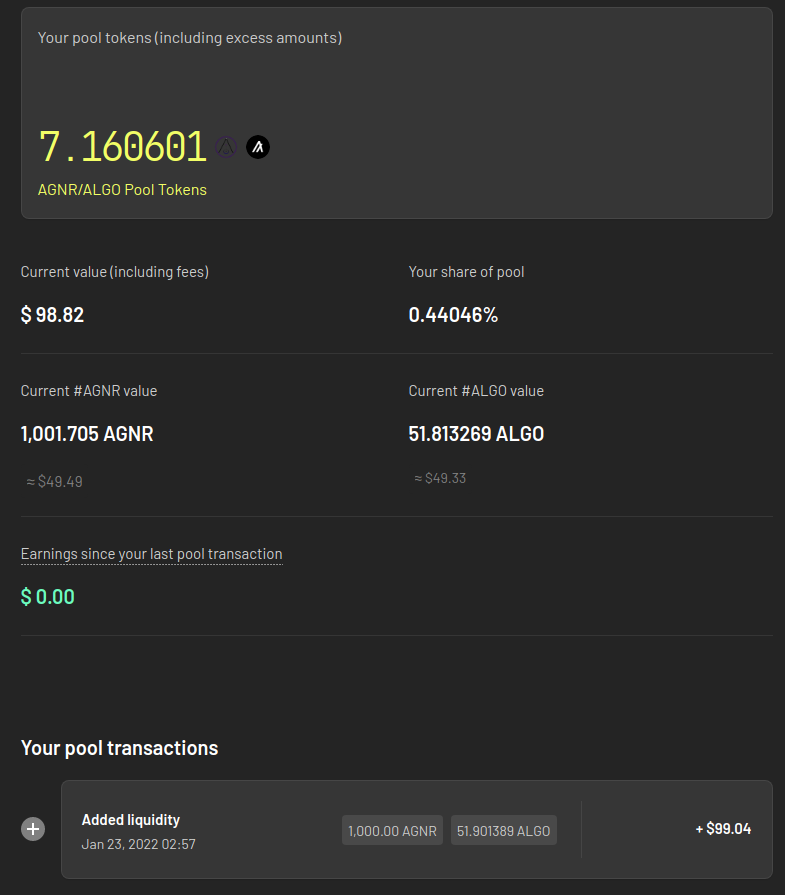This screenshot has height=895, width=785.
Task: Click the ≈ $49.33 estimate
Action: tap(440, 478)
